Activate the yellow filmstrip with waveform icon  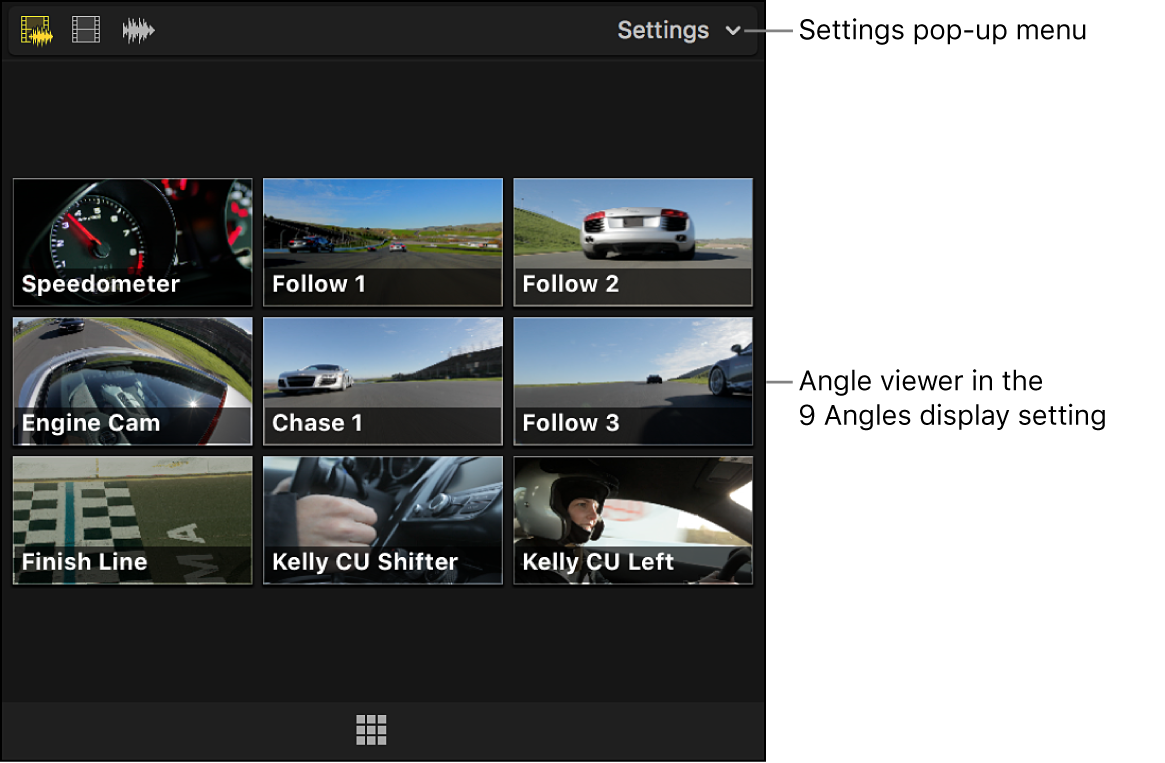(x=36, y=29)
